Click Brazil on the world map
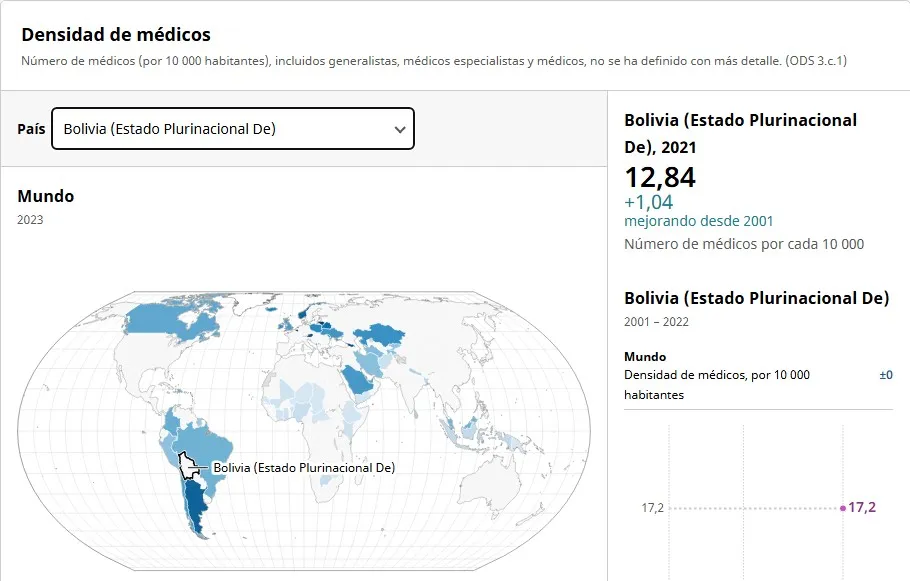Image resolution: width=910 pixels, height=581 pixels. click(x=215, y=440)
